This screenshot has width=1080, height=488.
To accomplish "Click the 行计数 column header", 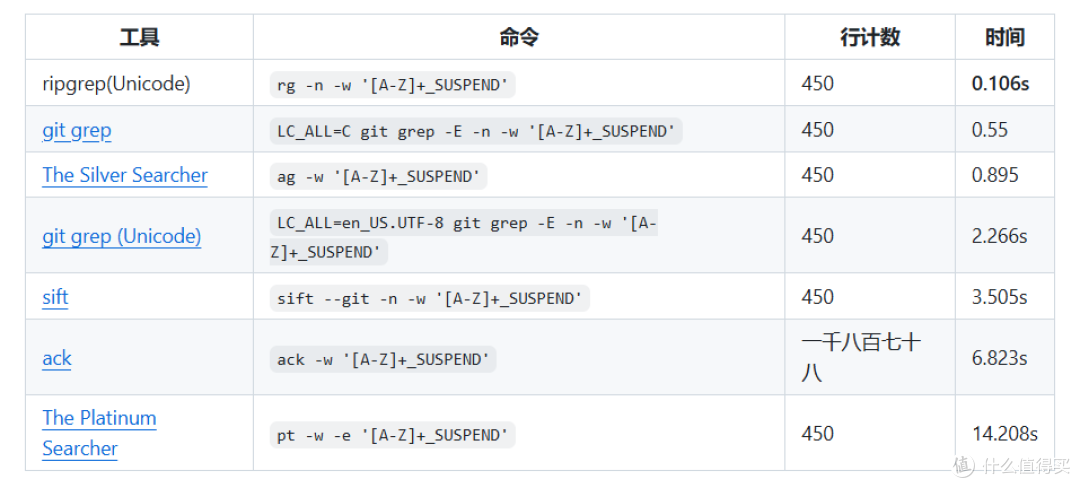I will click(870, 37).
